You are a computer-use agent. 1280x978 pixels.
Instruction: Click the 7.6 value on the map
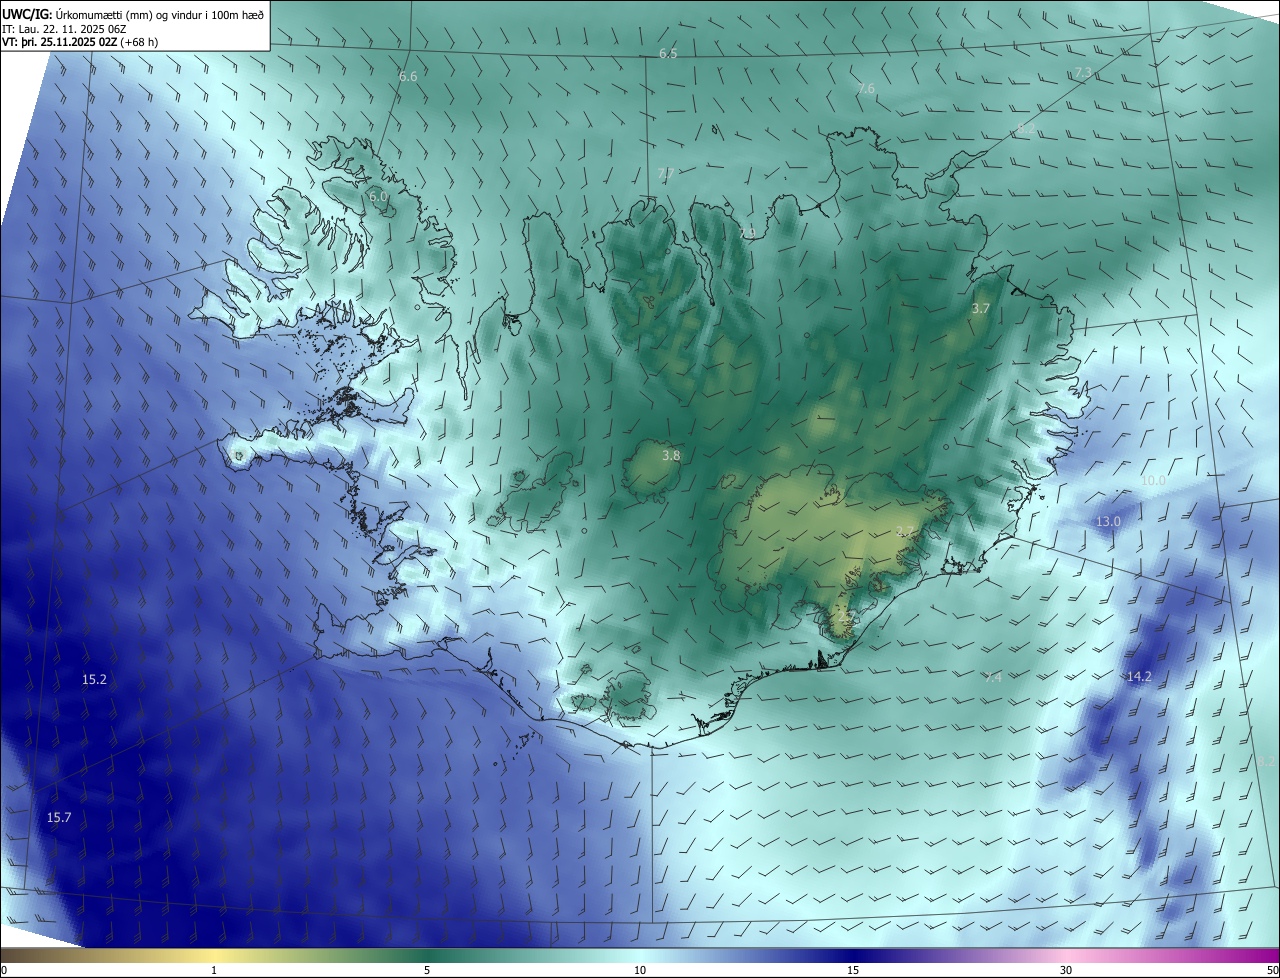click(x=866, y=89)
